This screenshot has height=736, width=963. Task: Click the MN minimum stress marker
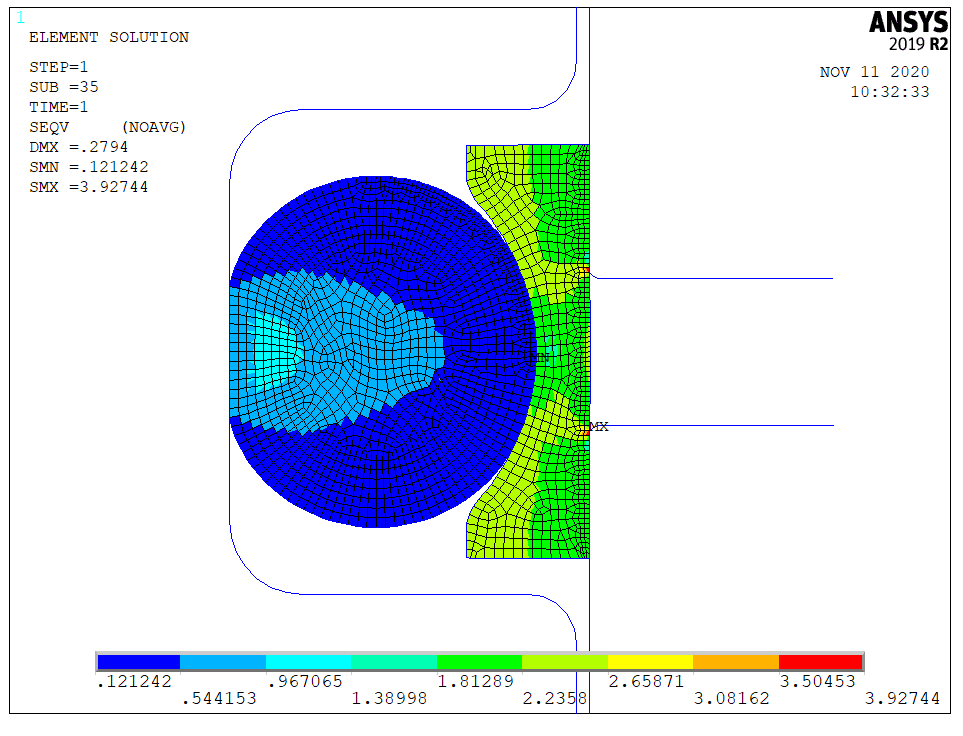click(x=538, y=357)
